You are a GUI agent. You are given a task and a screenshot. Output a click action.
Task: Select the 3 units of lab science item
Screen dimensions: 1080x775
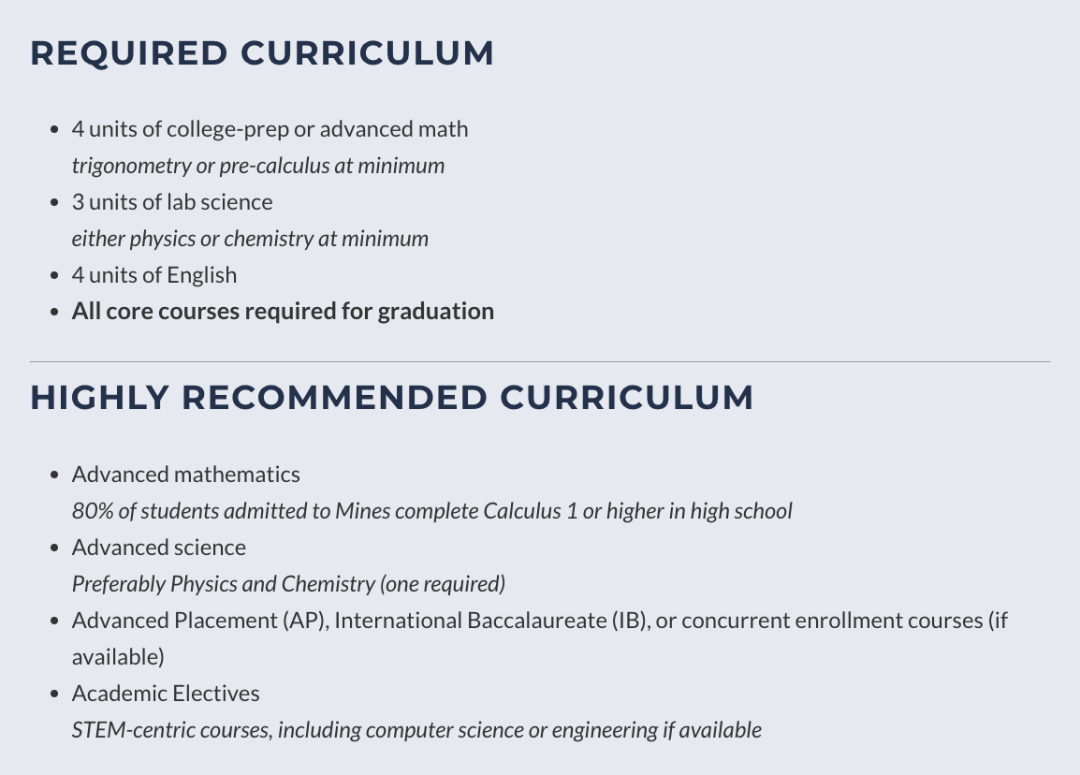click(172, 202)
